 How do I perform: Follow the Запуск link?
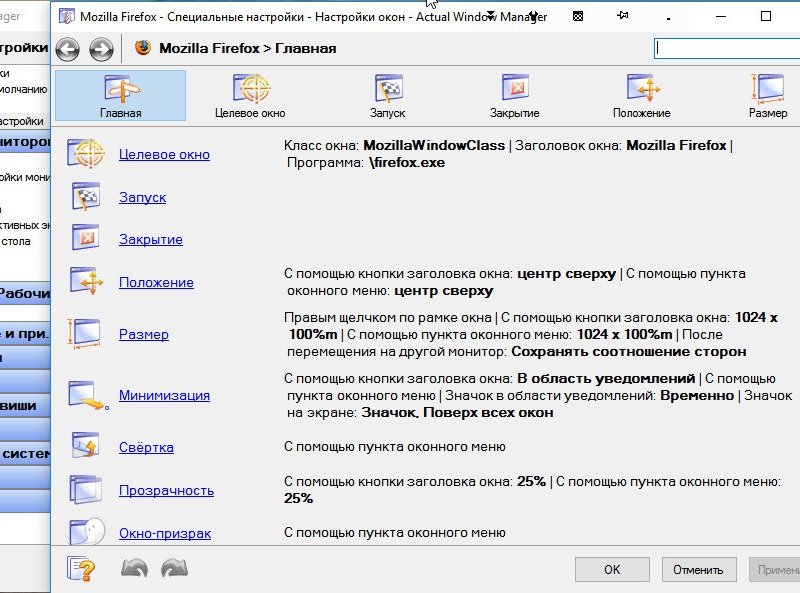click(x=142, y=197)
